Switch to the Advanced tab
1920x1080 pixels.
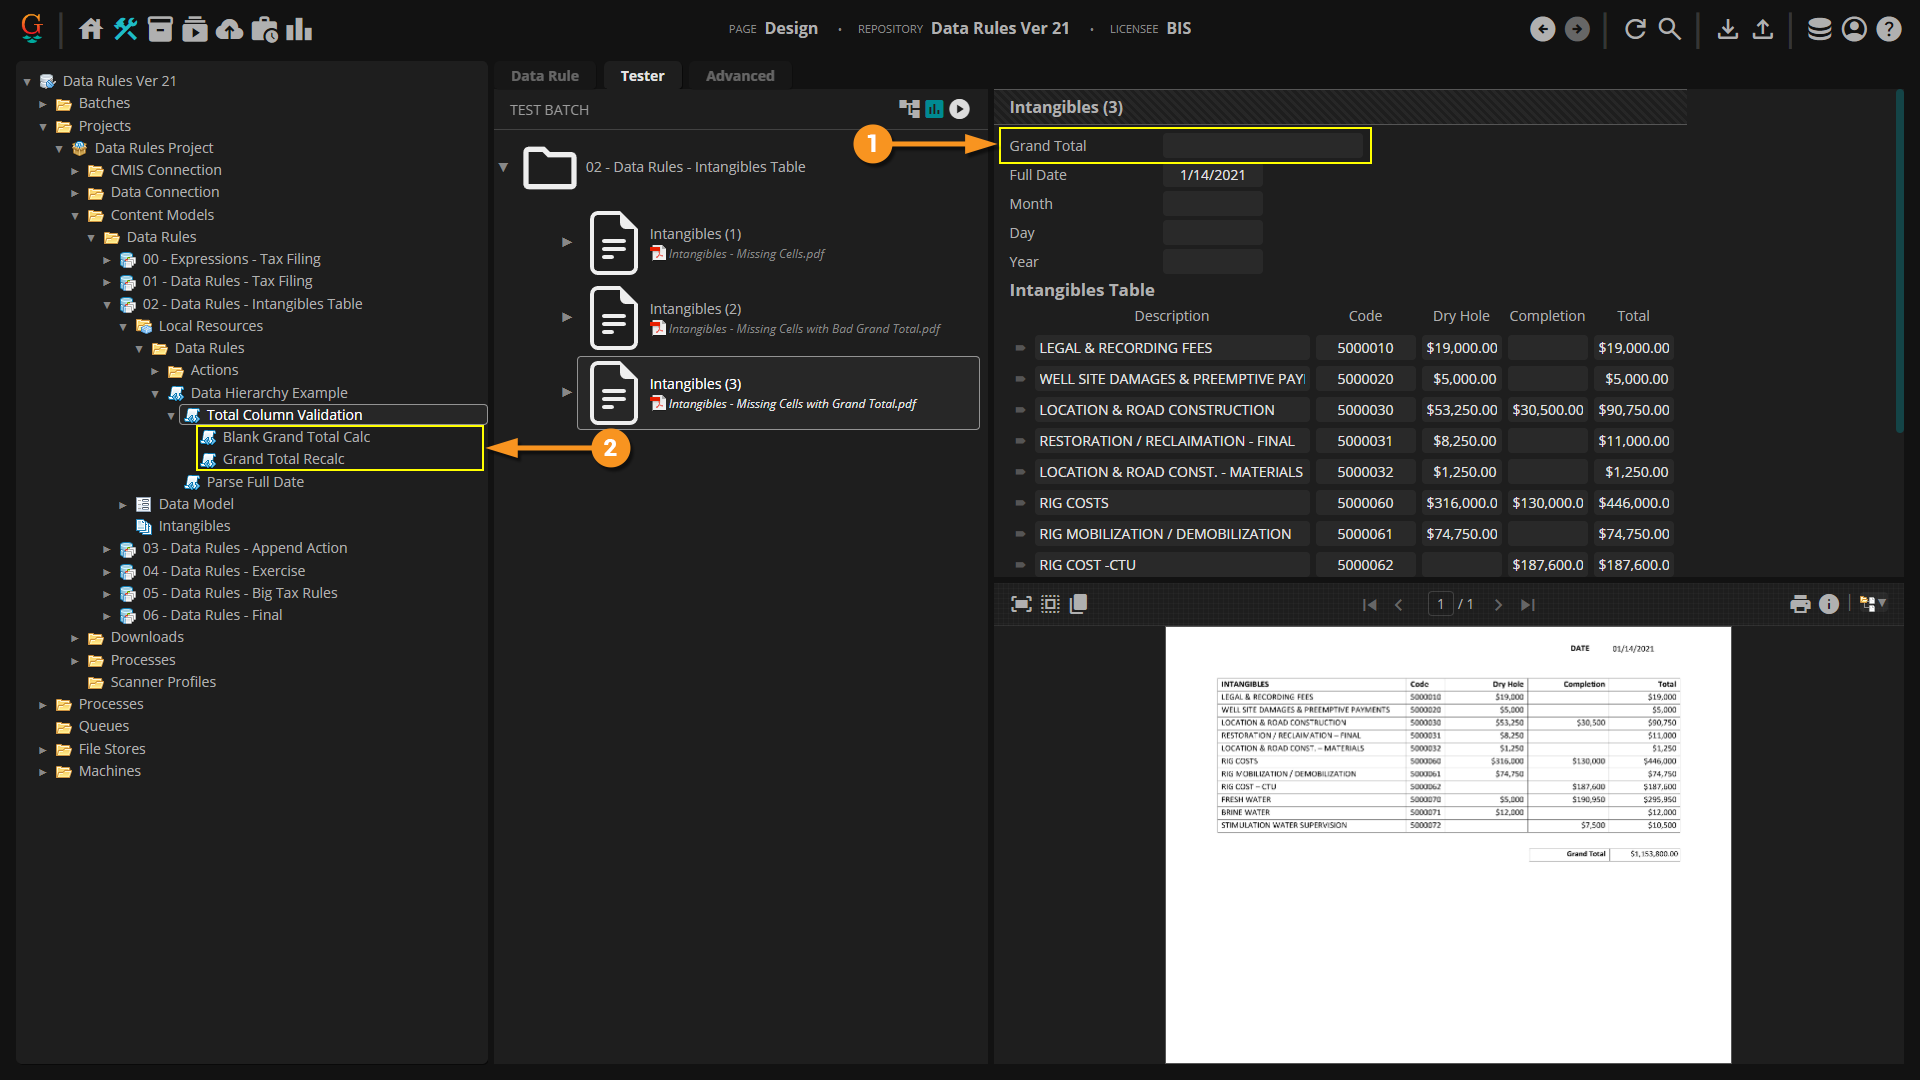click(x=739, y=76)
